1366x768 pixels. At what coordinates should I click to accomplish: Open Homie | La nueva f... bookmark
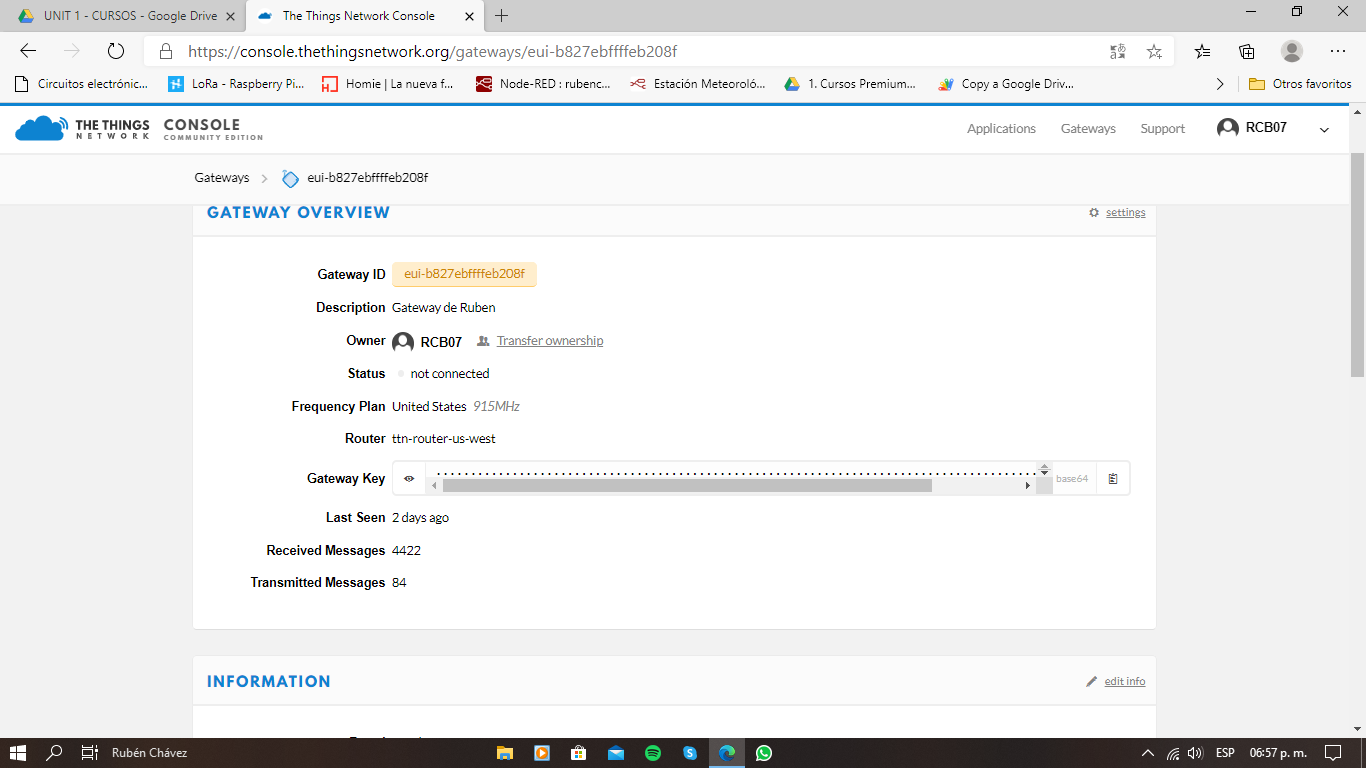coord(388,84)
